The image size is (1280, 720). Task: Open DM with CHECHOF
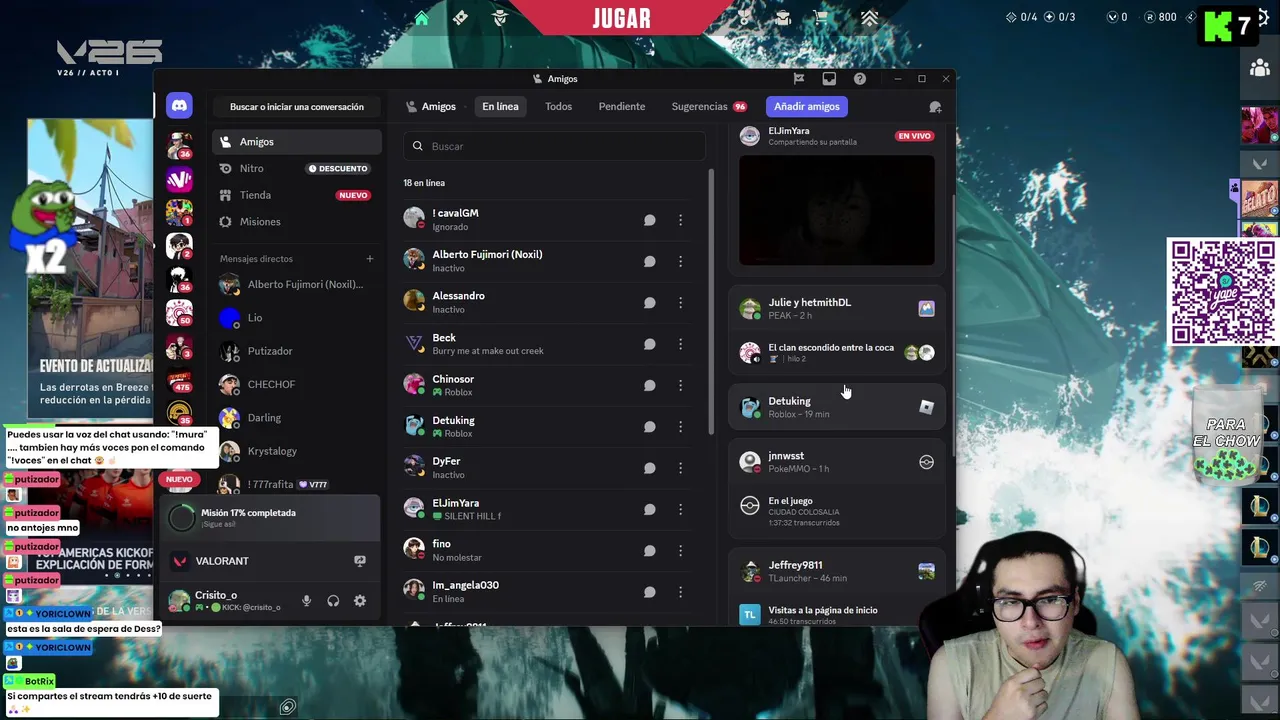click(297, 385)
